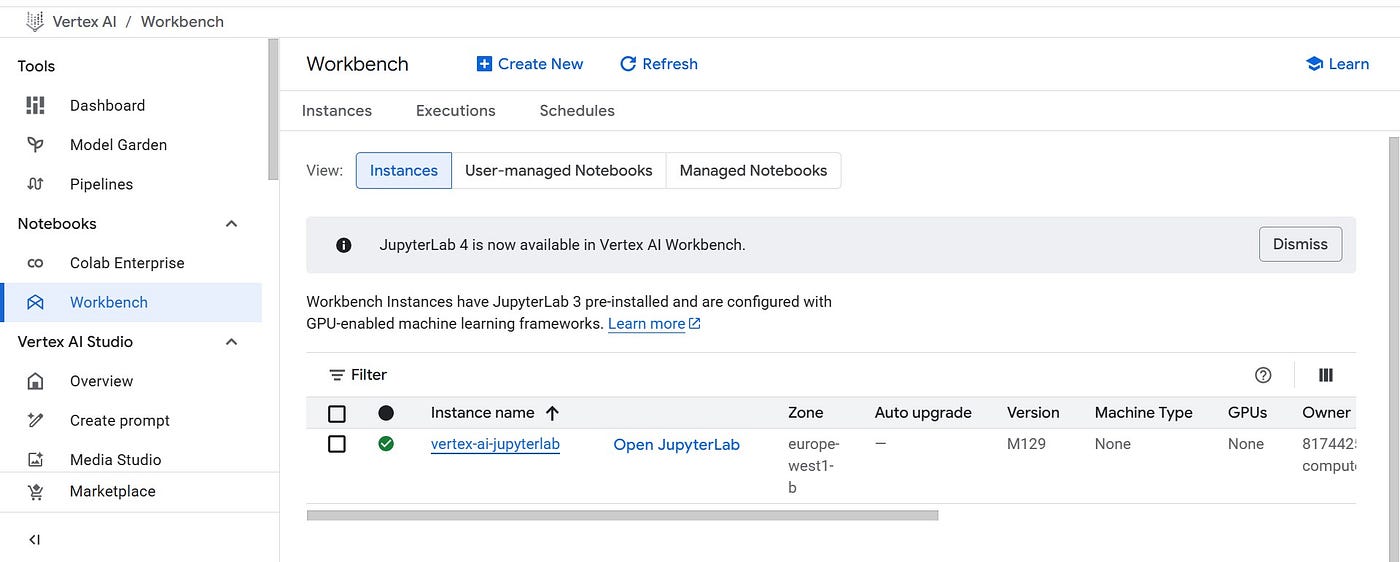This screenshot has height=562, width=1400.
Task: Collapse the left navigation sidebar
Action: point(35,540)
